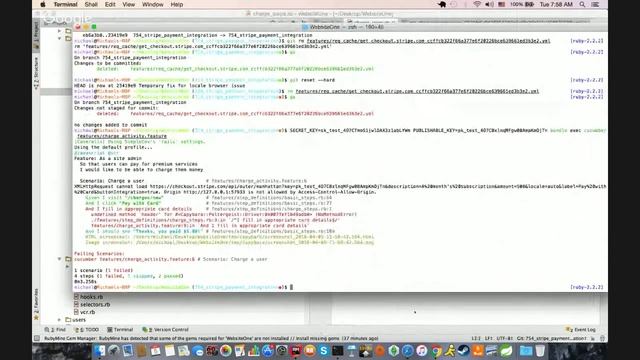The width and height of the screenshot is (640, 360).
Task: Open Skype from the Dock
Action: [324, 351]
